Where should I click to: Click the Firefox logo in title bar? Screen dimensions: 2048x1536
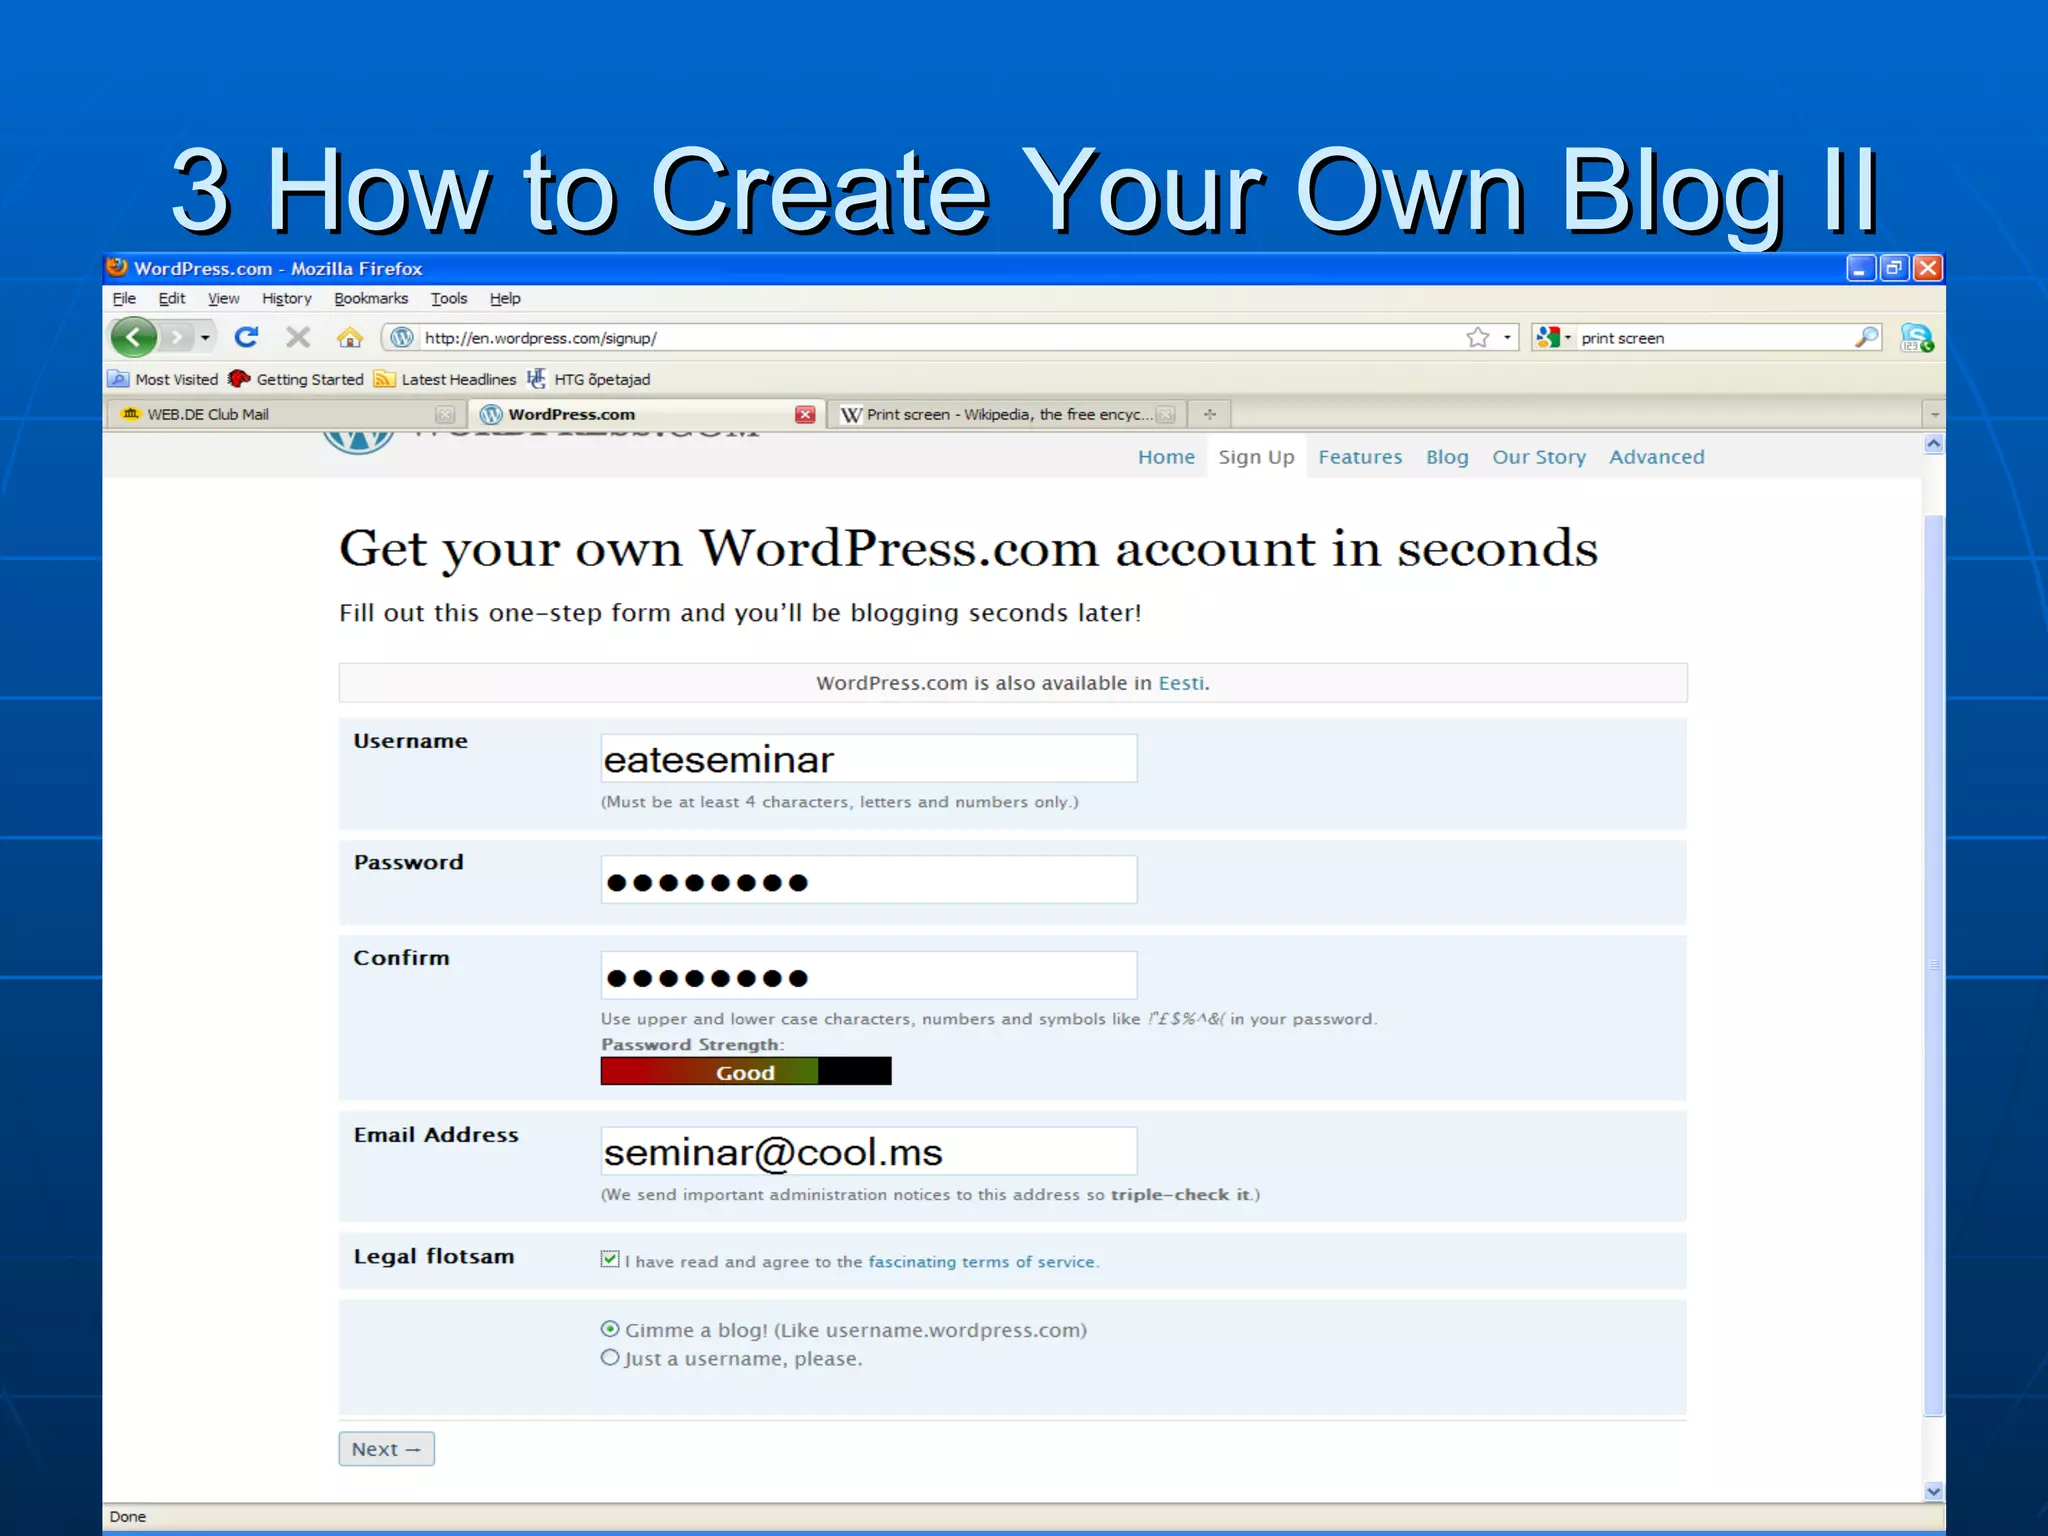pos(117,267)
